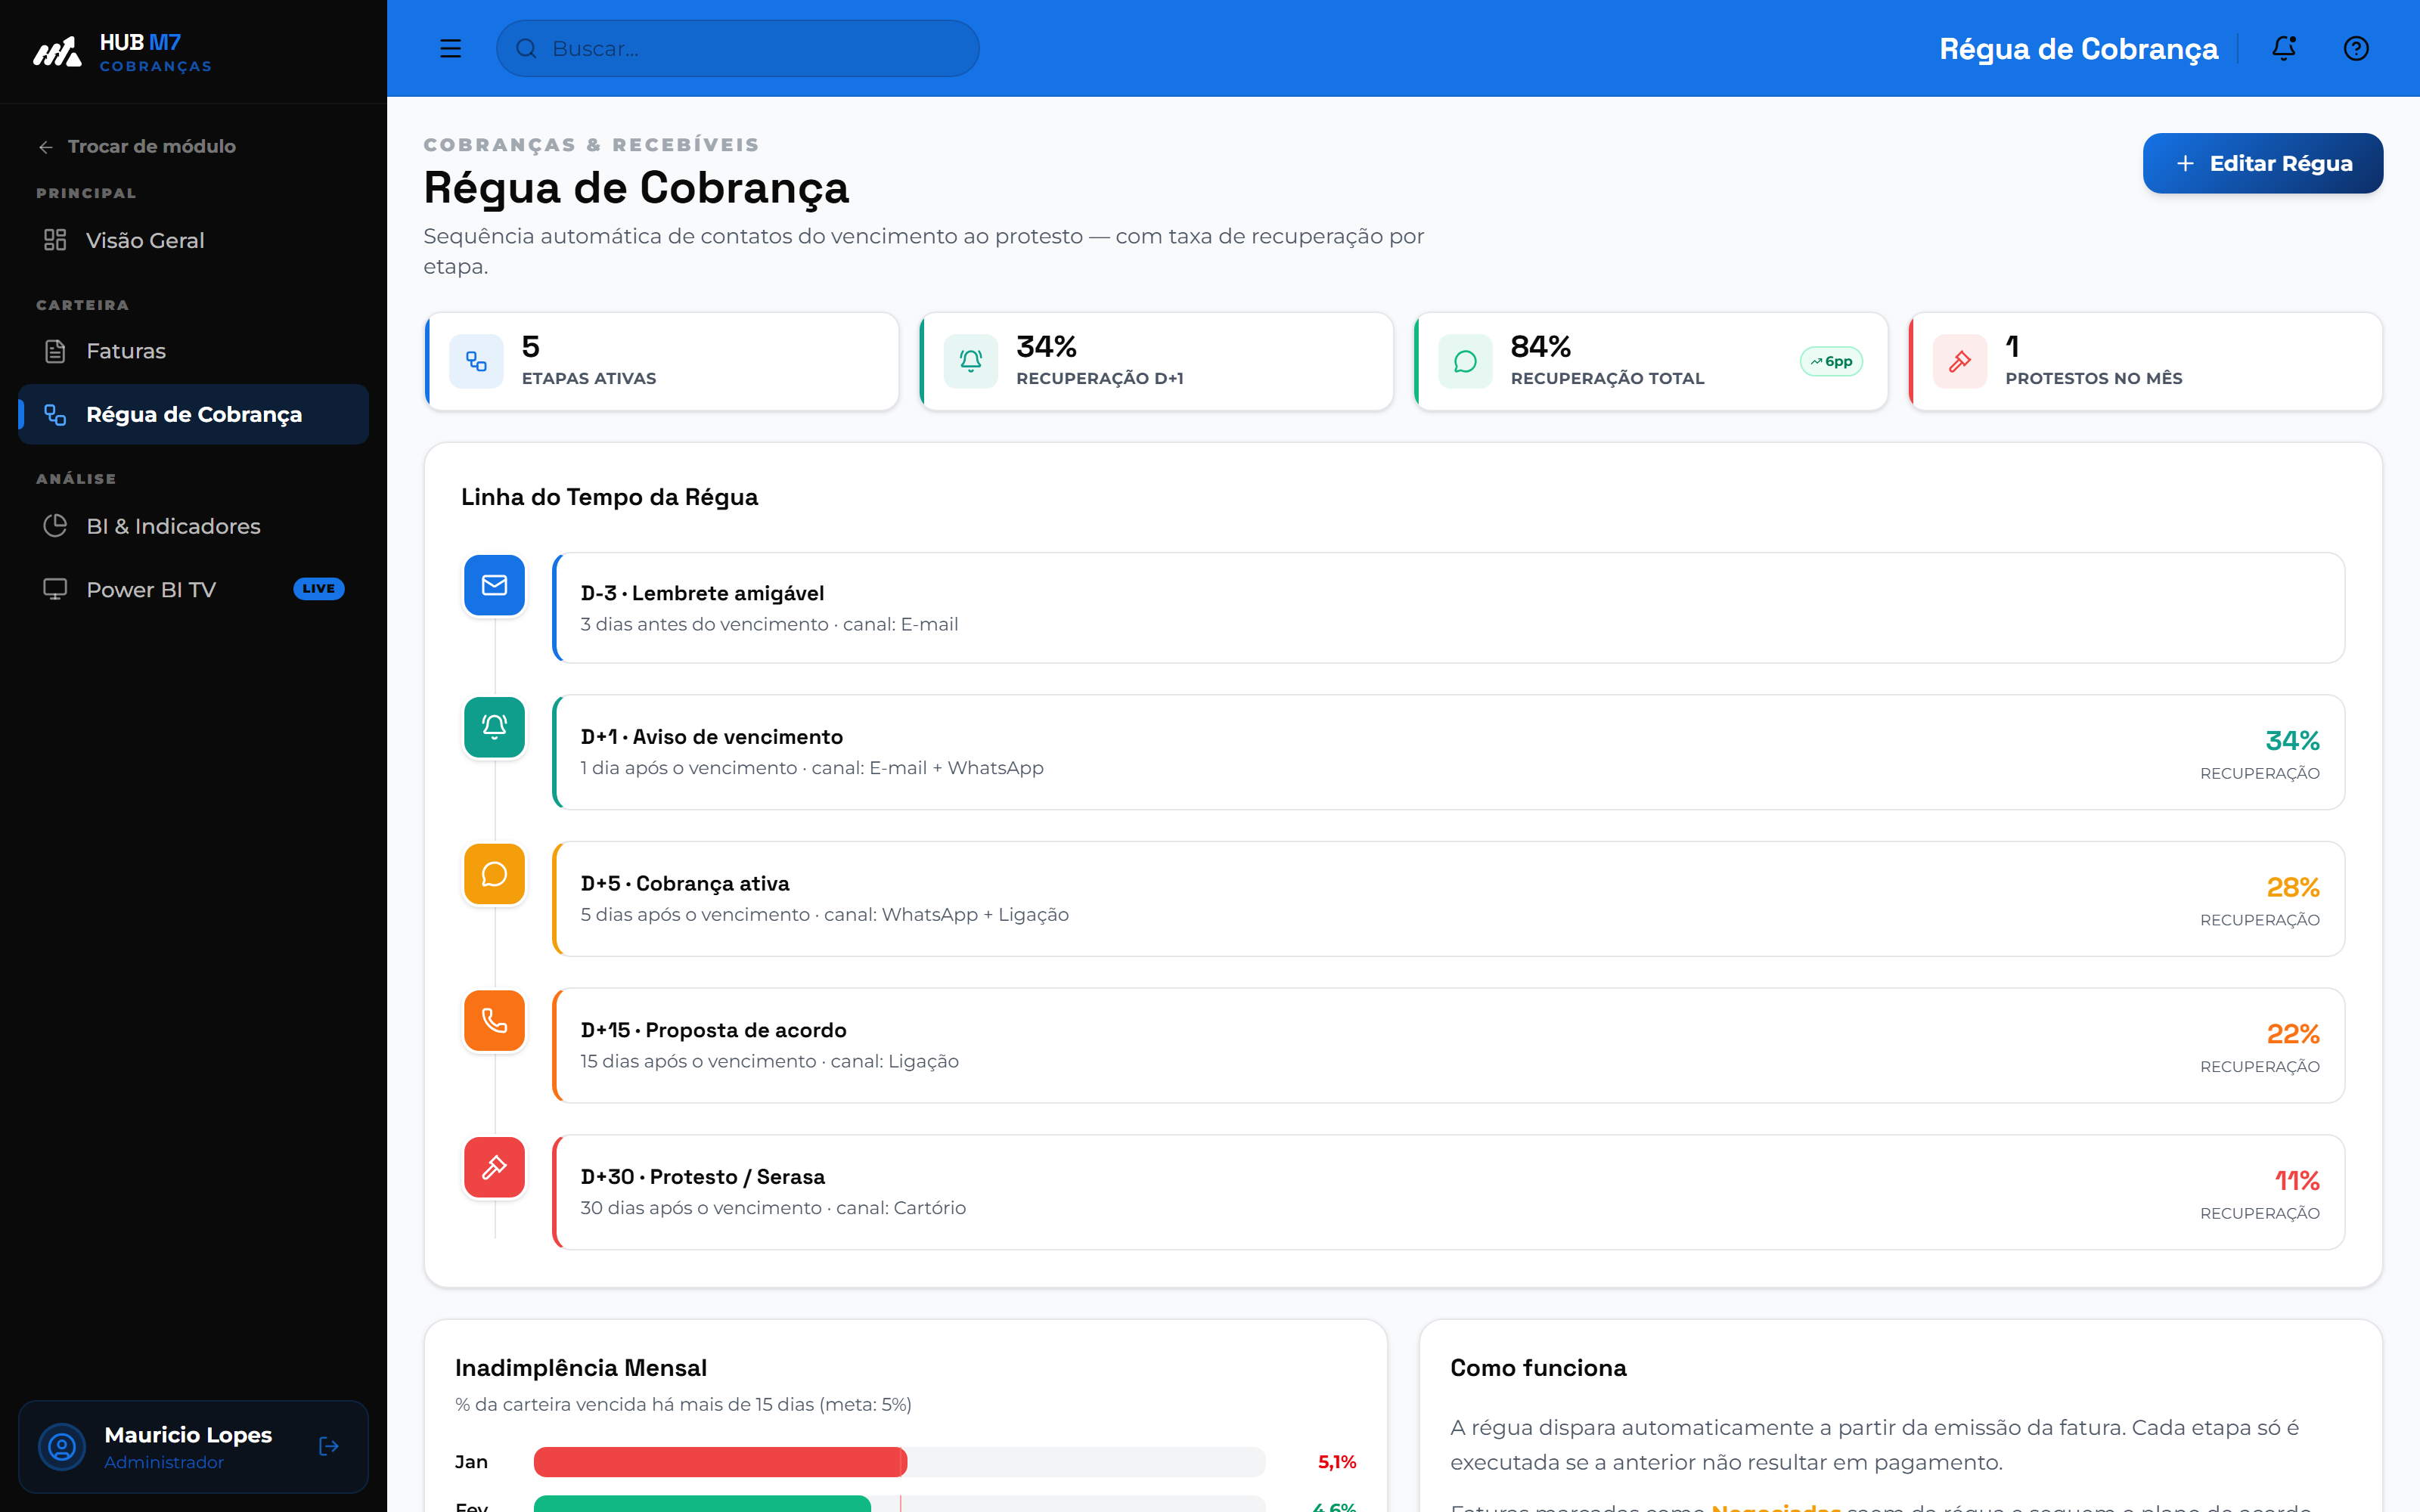The width and height of the screenshot is (2420, 1512).
Task: Open BI & Indicadores in sidebar
Action: [193, 526]
